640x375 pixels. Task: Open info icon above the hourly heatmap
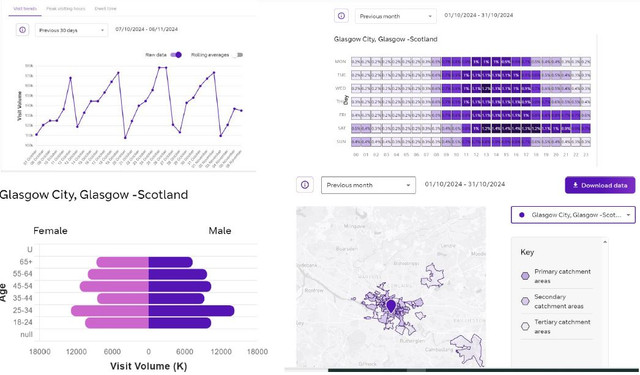[x=341, y=16]
